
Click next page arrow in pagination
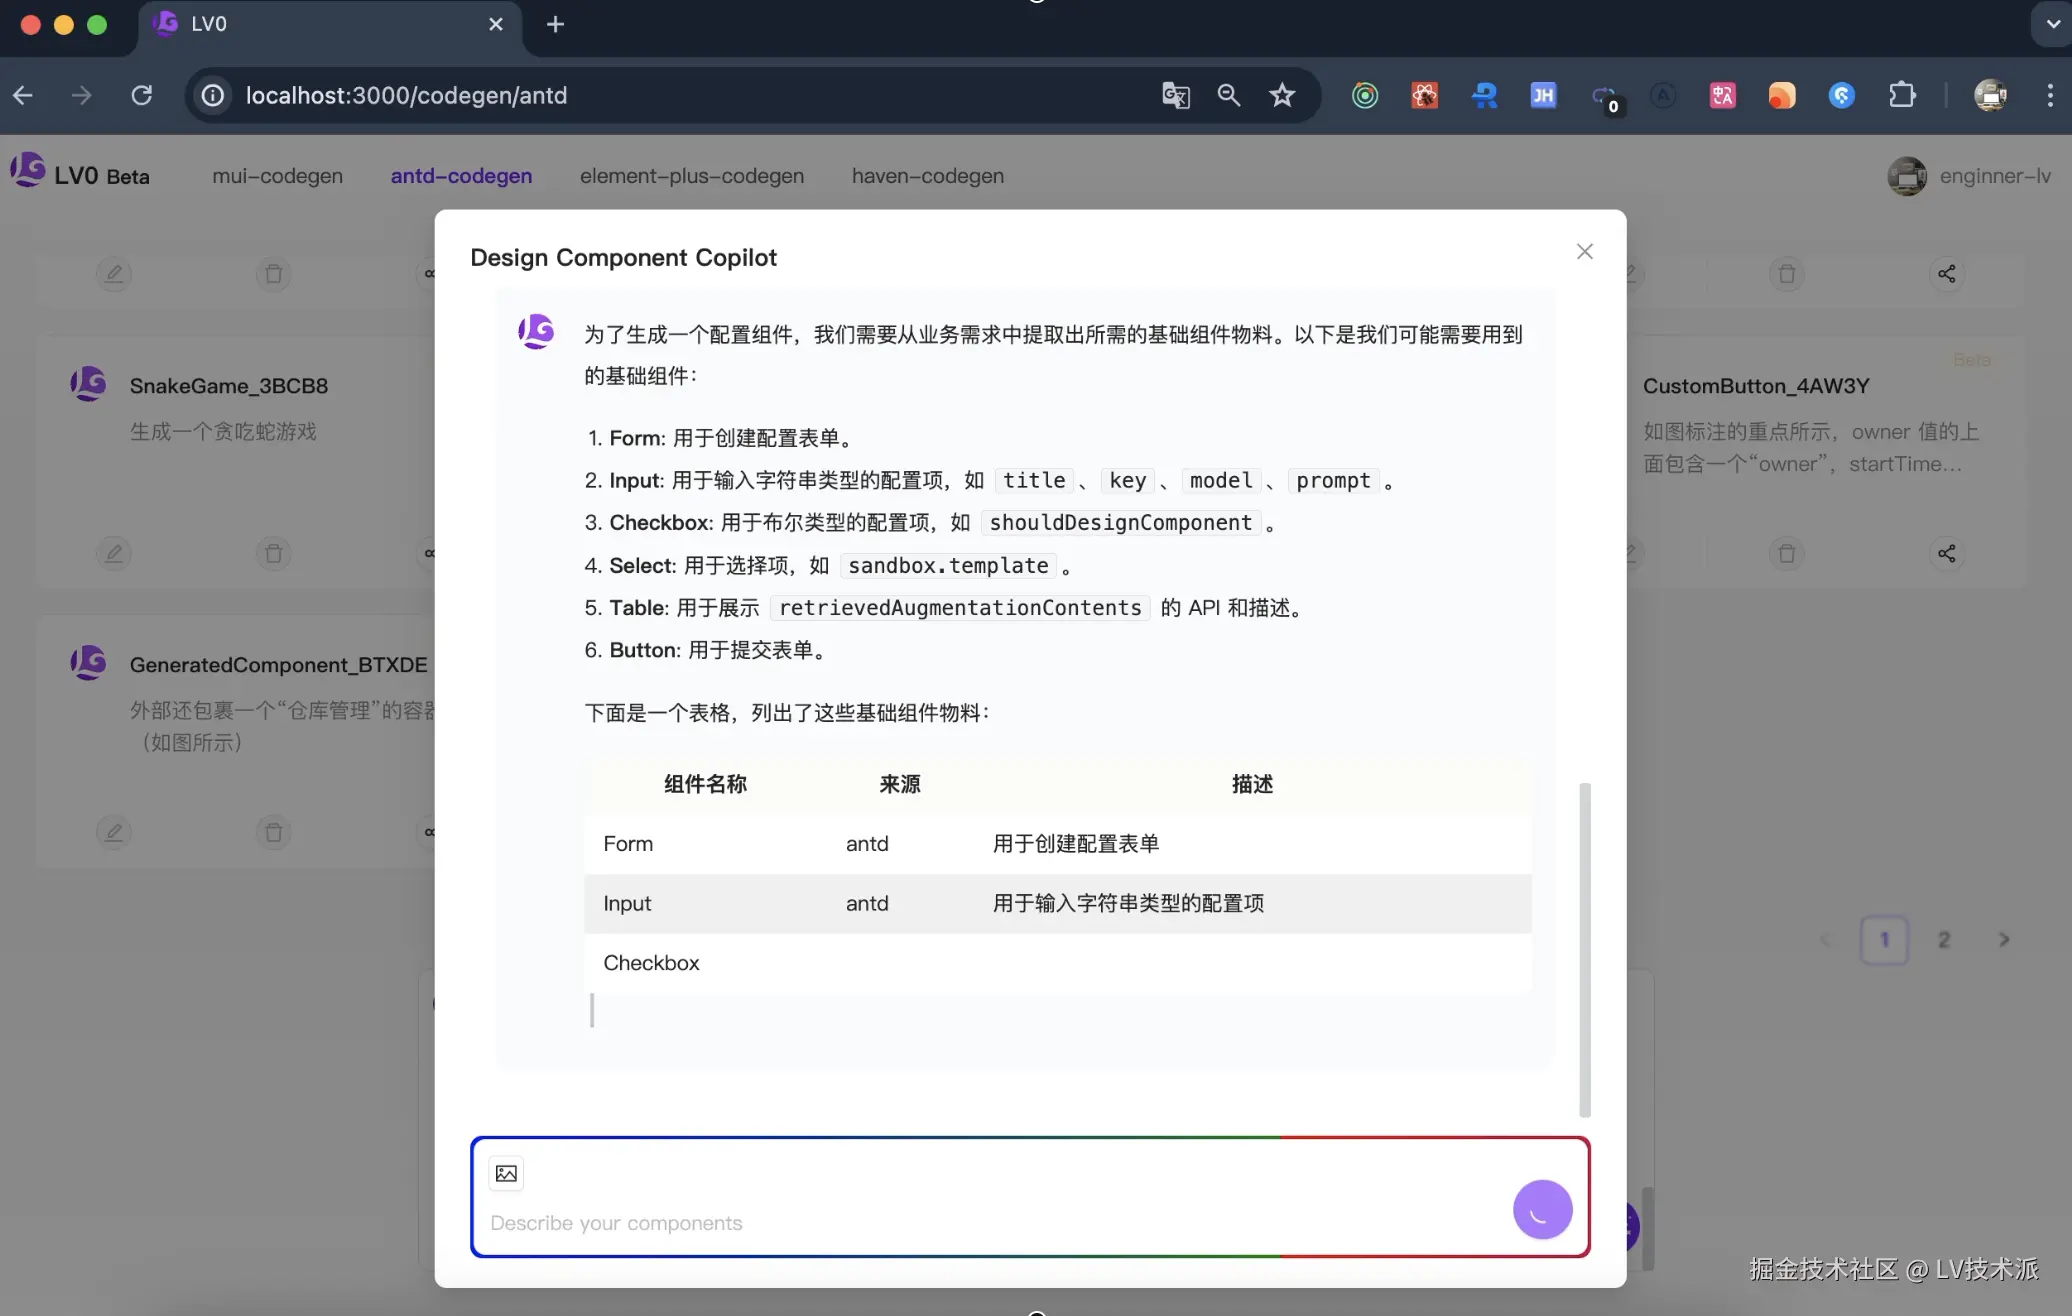[x=2003, y=939]
